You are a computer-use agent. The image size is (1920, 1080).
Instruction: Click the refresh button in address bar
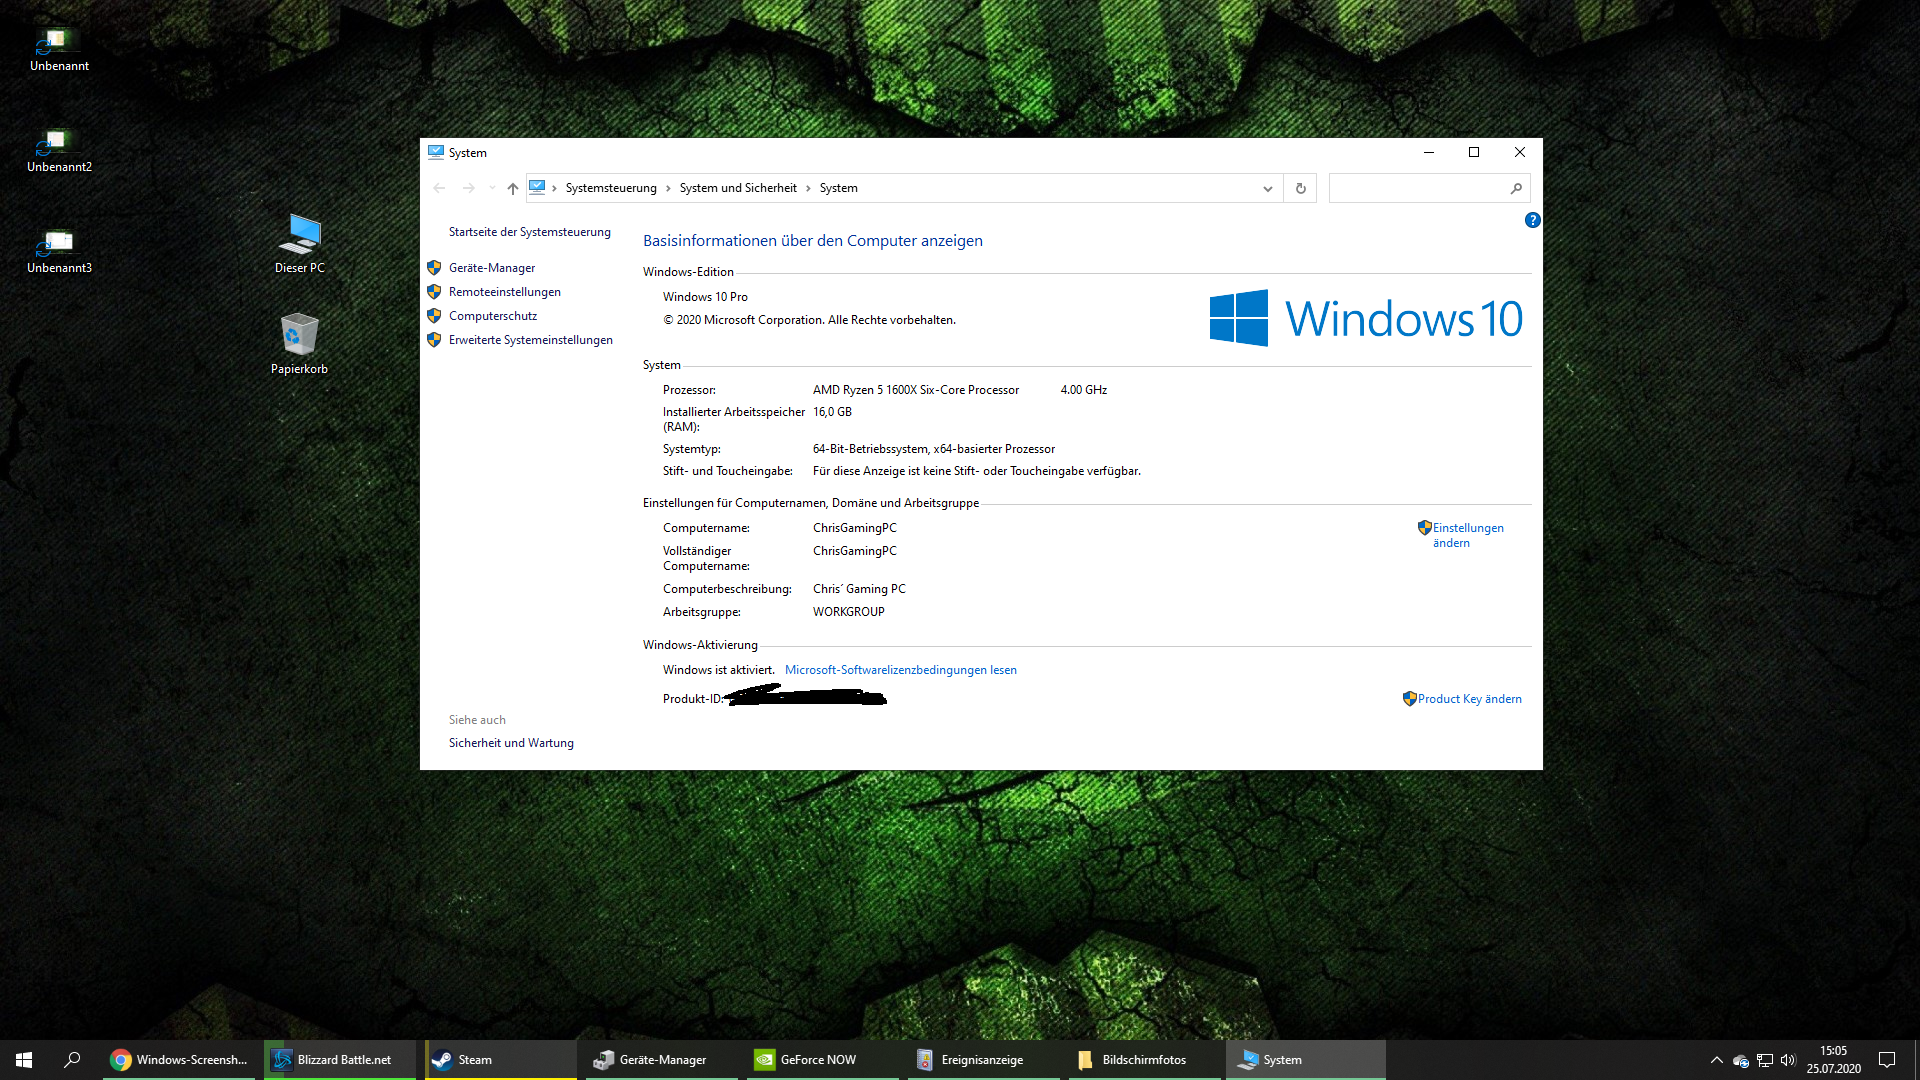(x=1300, y=188)
